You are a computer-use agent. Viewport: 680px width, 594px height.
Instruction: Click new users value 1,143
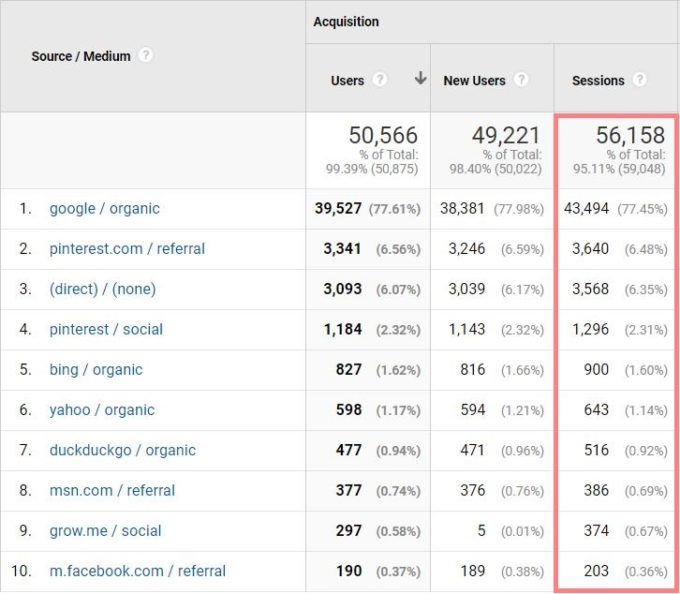click(x=467, y=330)
